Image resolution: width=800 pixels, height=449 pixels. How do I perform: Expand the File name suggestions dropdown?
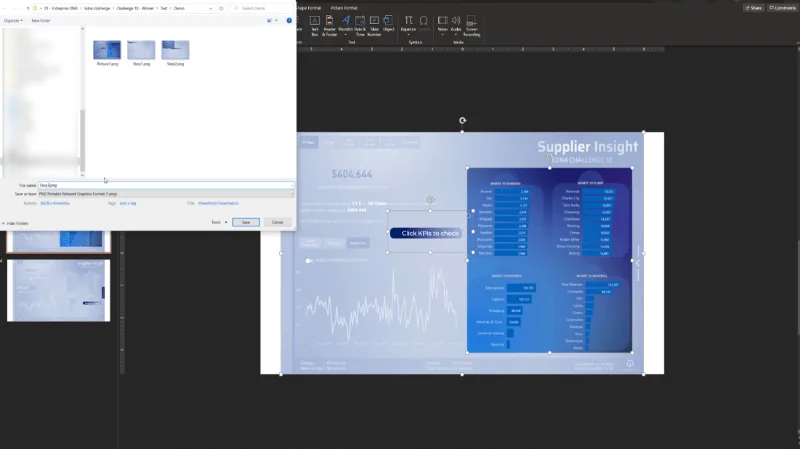click(x=291, y=185)
